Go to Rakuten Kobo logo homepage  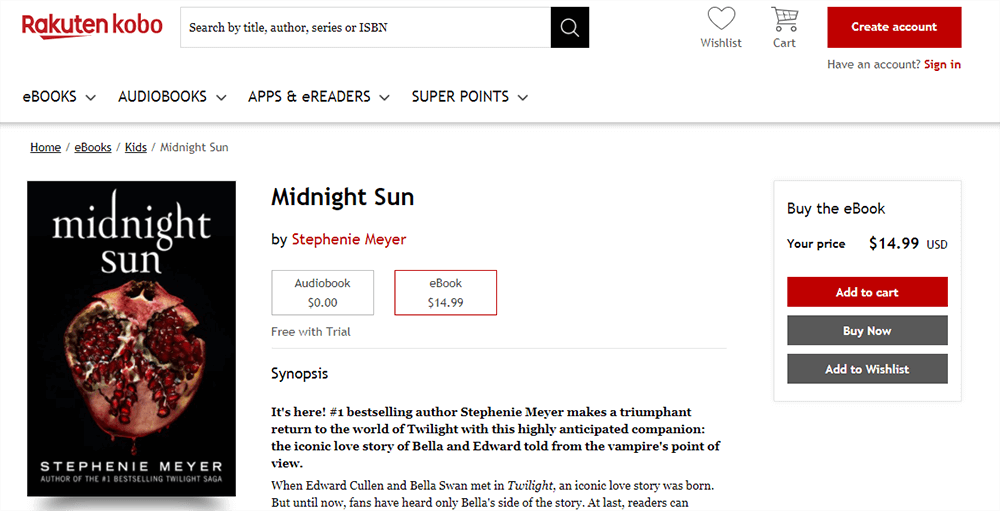[92, 26]
